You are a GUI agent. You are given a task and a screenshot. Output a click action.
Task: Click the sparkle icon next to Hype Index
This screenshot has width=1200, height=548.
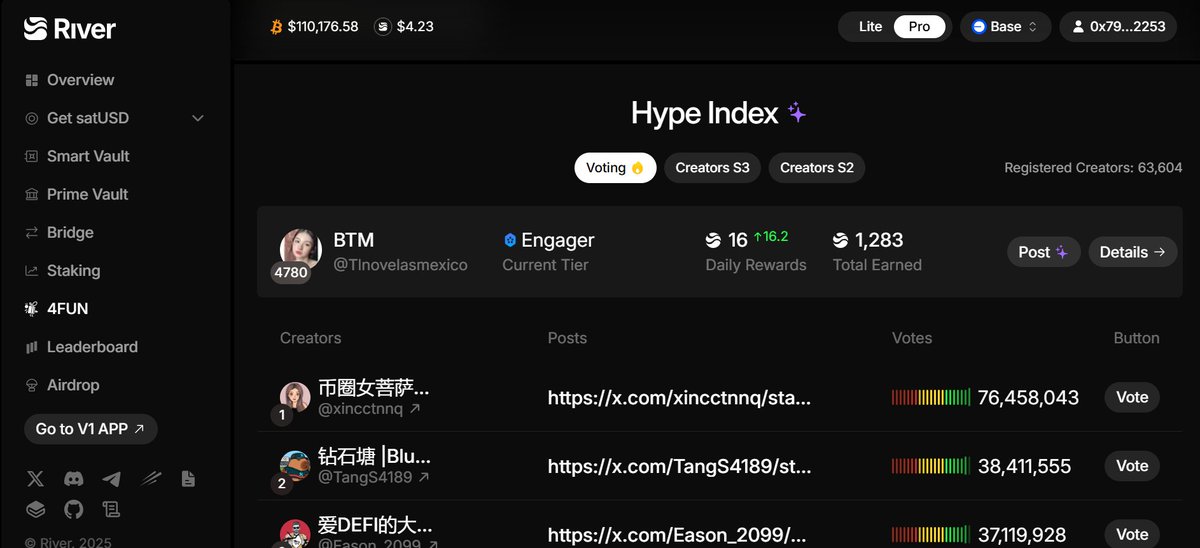click(797, 113)
